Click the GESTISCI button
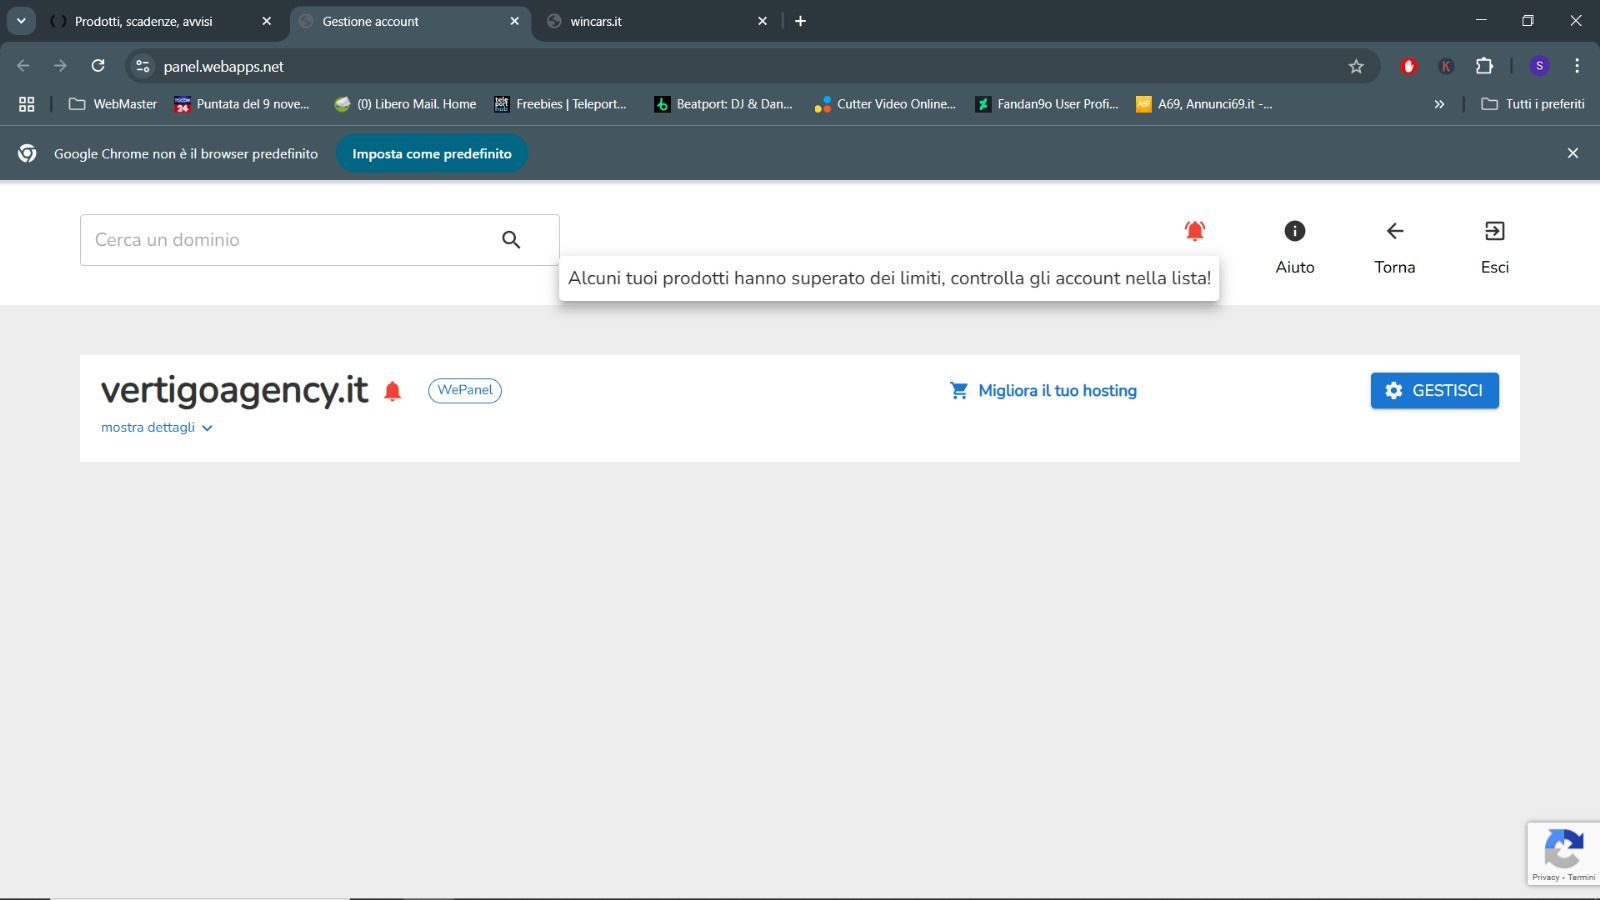This screenshot has width=1600, height=900. click(x=1434, y=391)
